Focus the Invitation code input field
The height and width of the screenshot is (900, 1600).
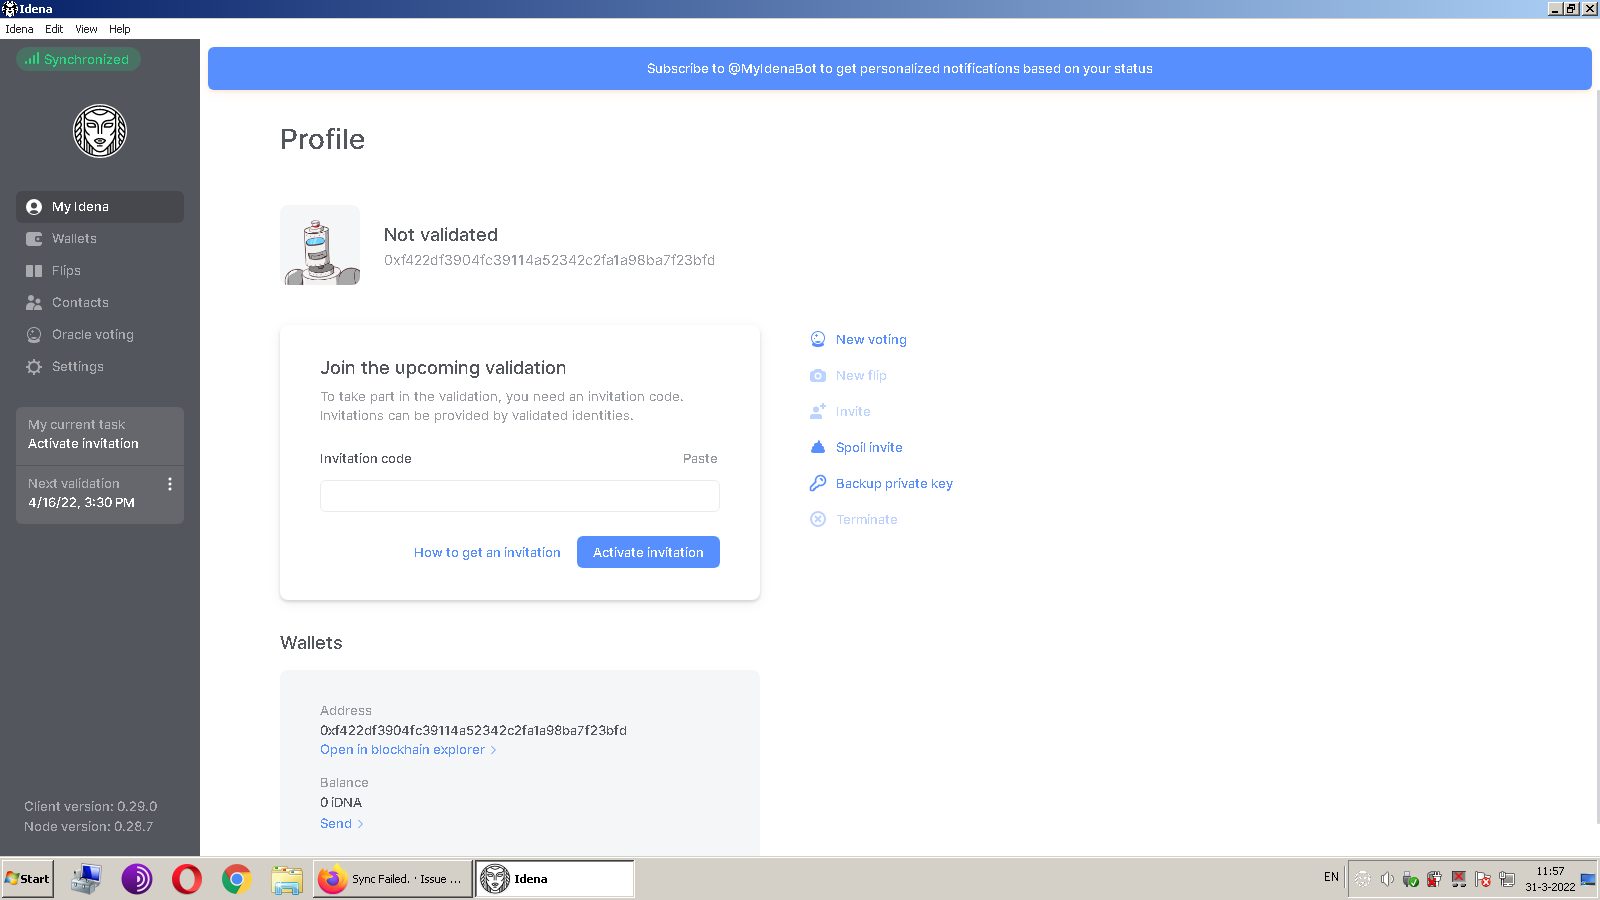(x=520, y=496)
